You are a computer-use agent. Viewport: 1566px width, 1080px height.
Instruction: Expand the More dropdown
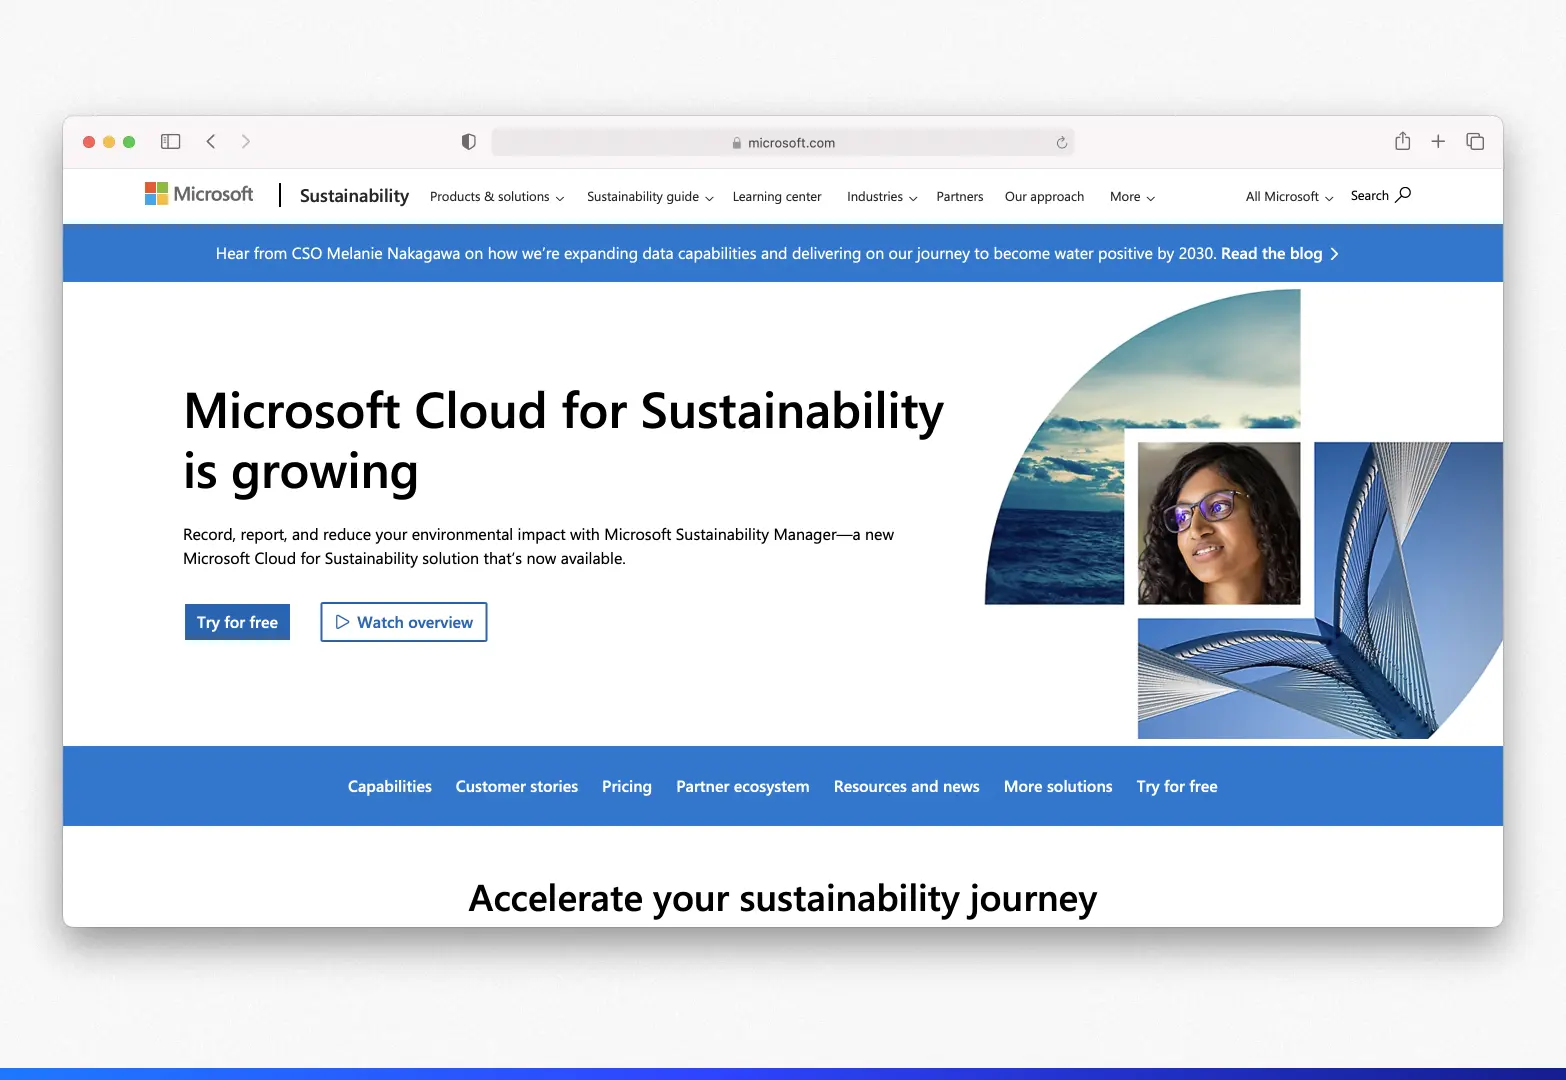pos(1132,197)
